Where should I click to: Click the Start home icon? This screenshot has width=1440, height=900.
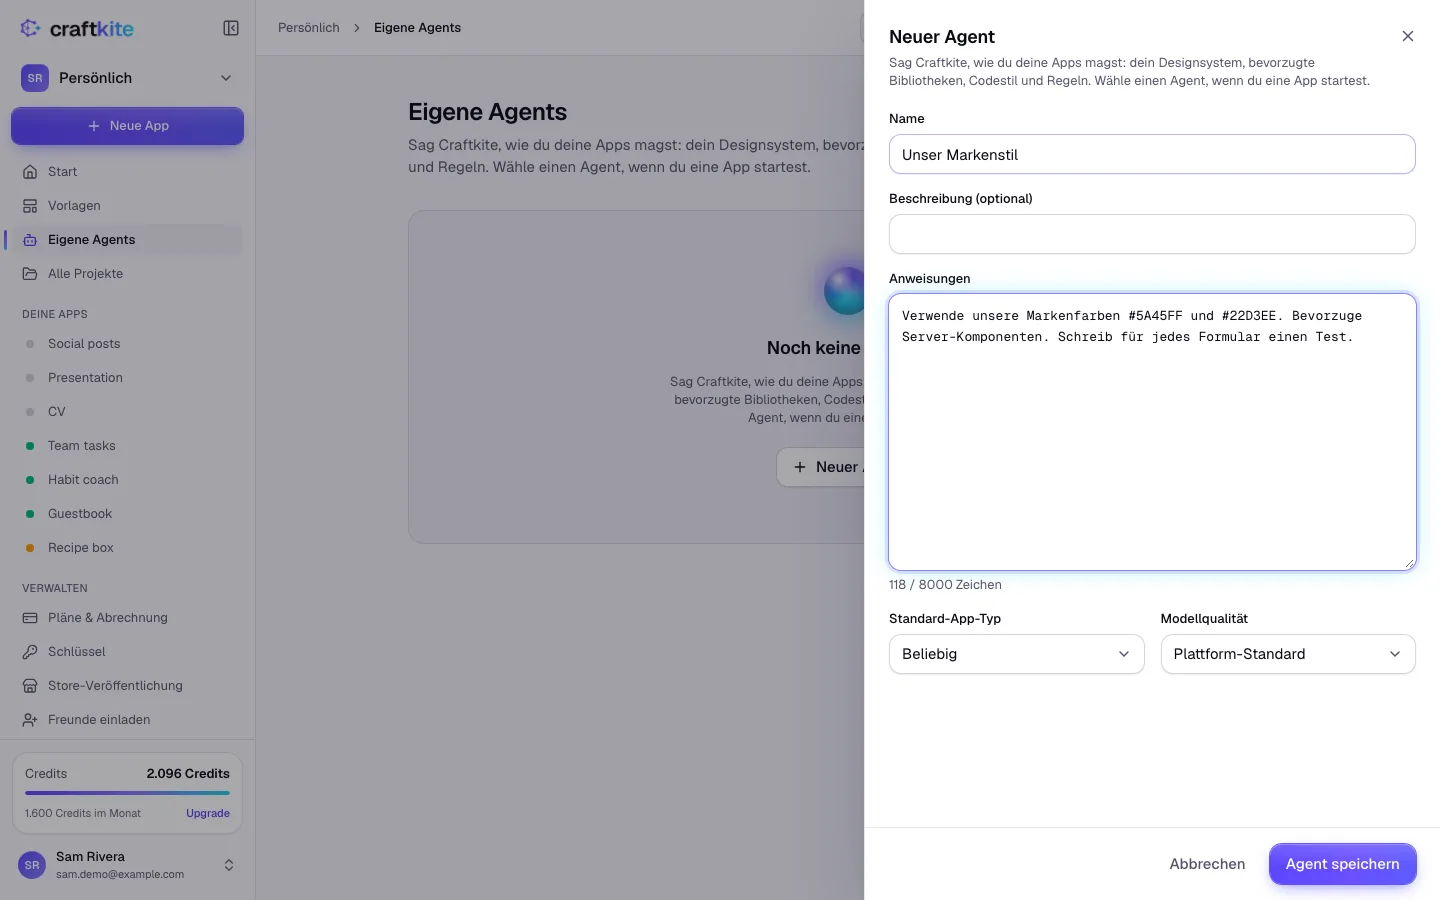pos(30,172)
